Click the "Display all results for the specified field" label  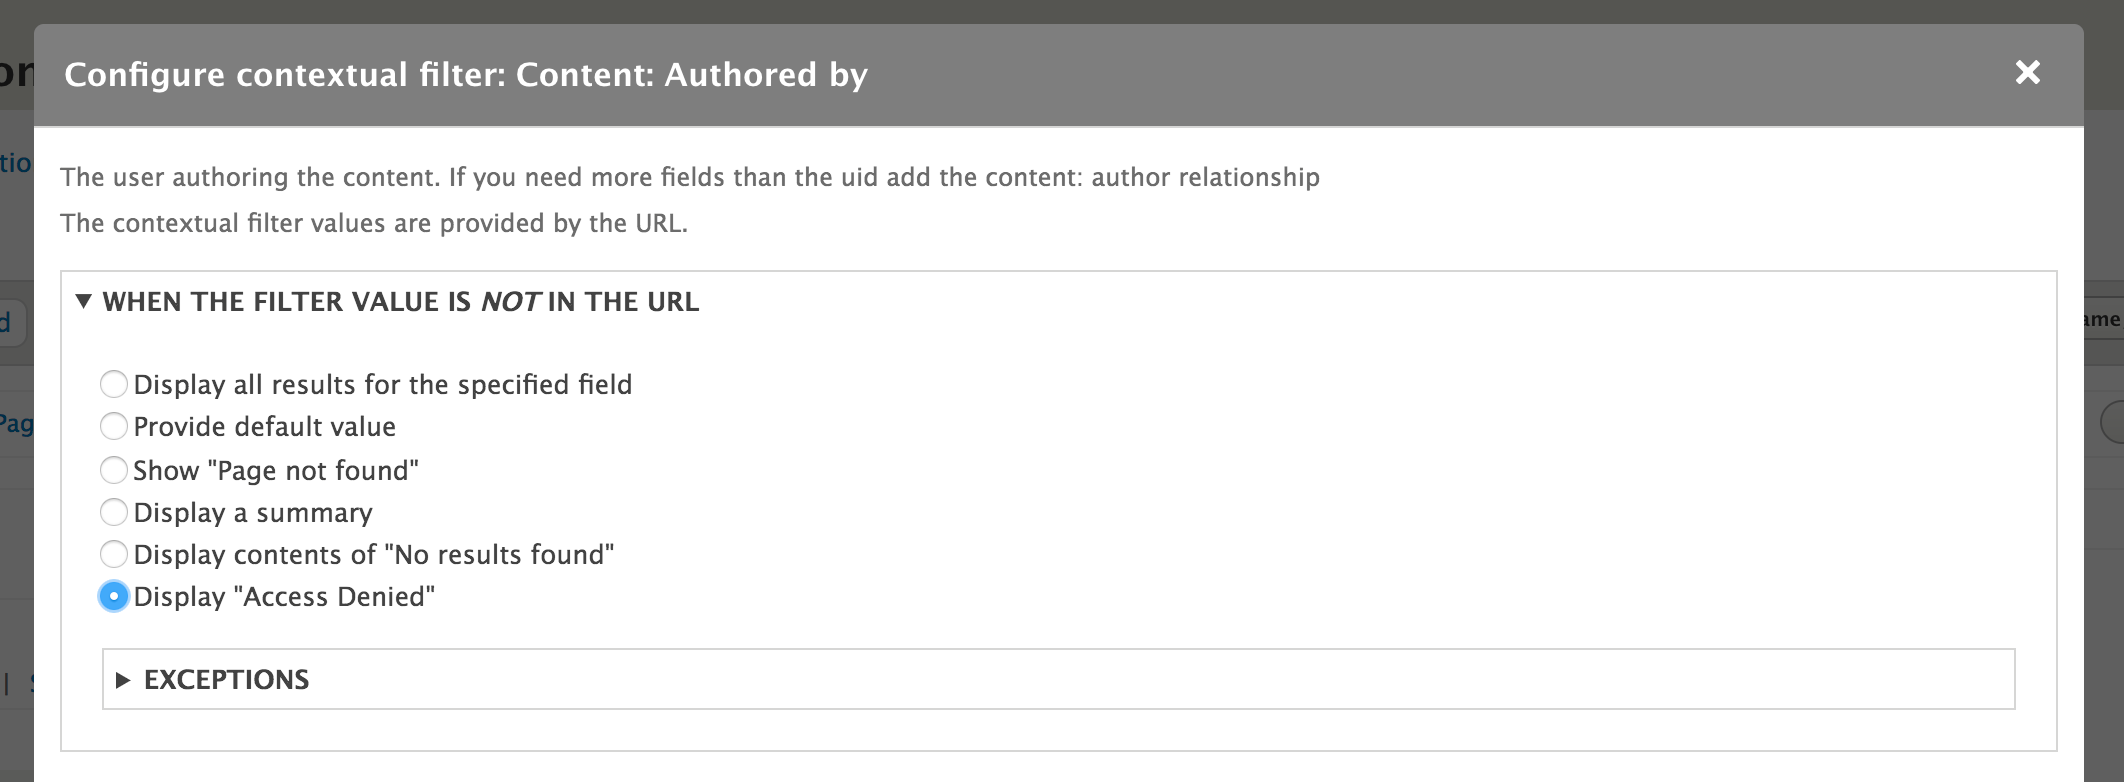382,385
